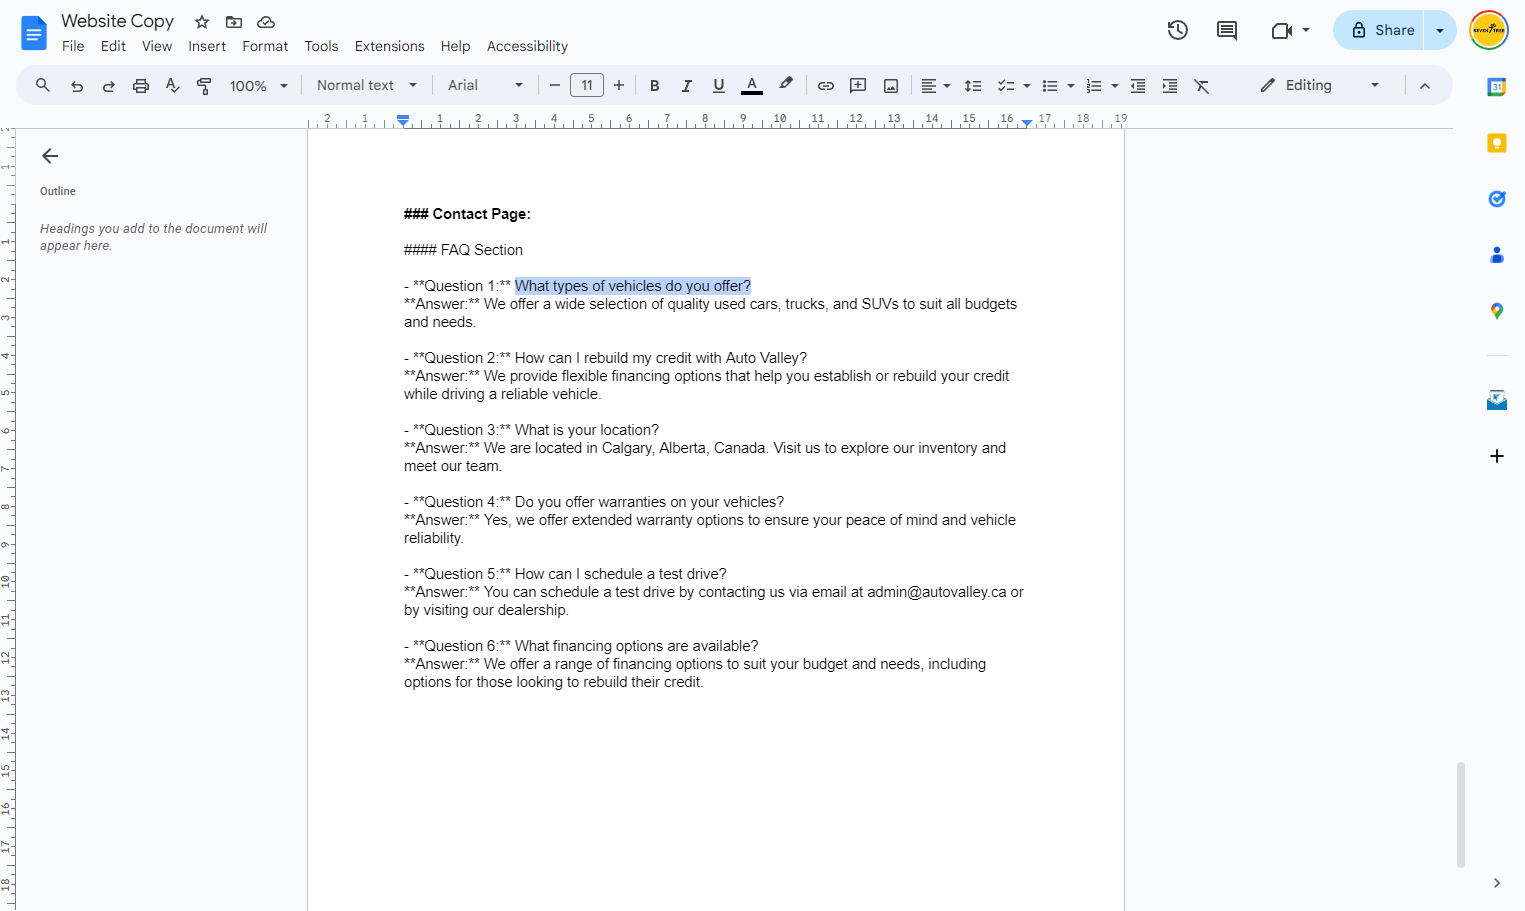Viewport: 1525px width, 911px height.
Task: Star the Website Copy document
Action: [202, 22]
